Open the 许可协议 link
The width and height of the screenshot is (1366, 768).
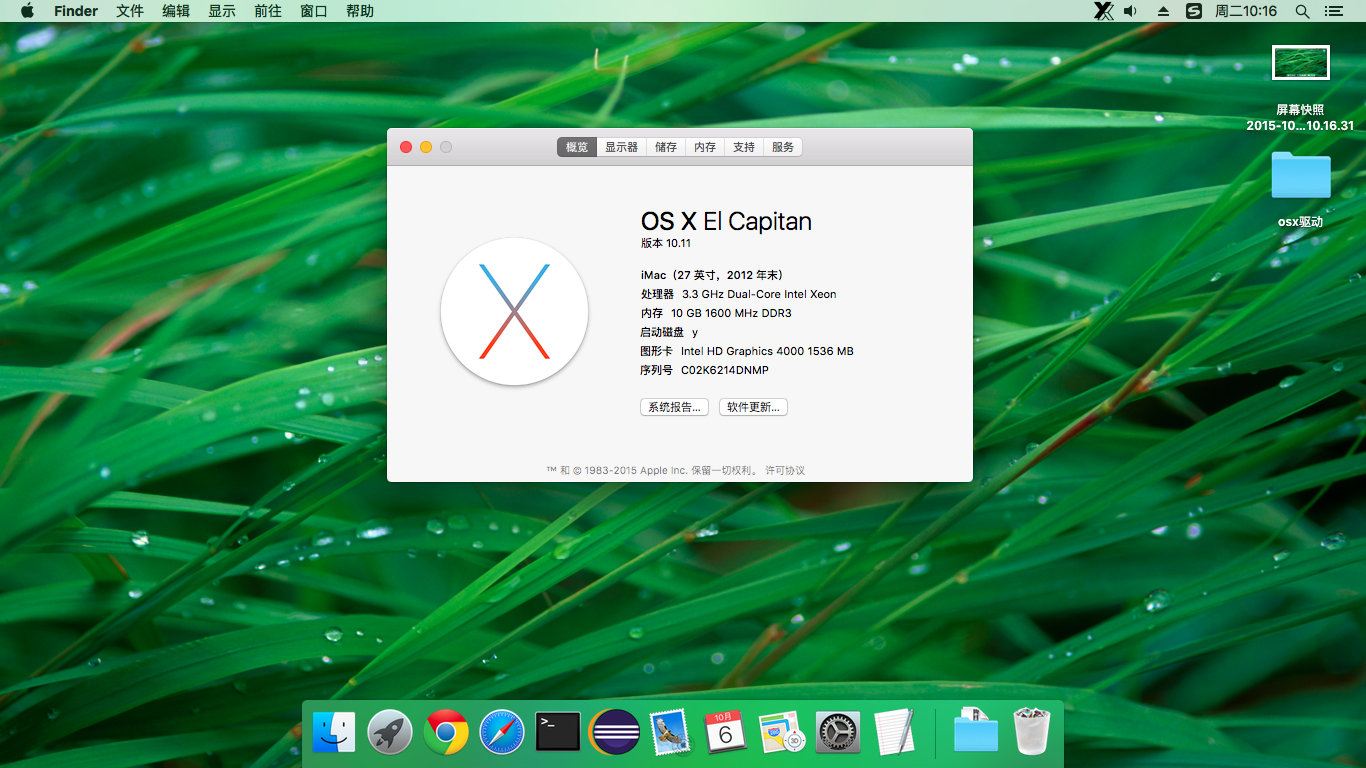[x=785, y=470]
